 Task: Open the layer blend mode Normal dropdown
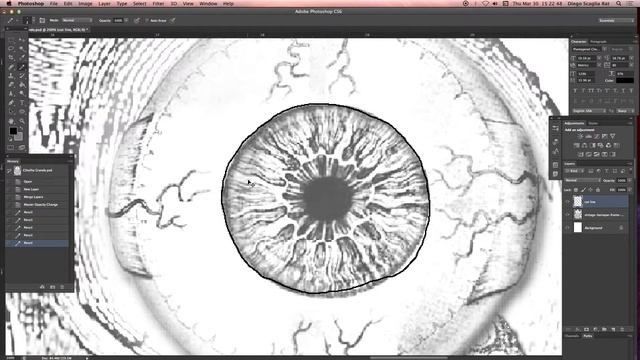tap(582, 180)
